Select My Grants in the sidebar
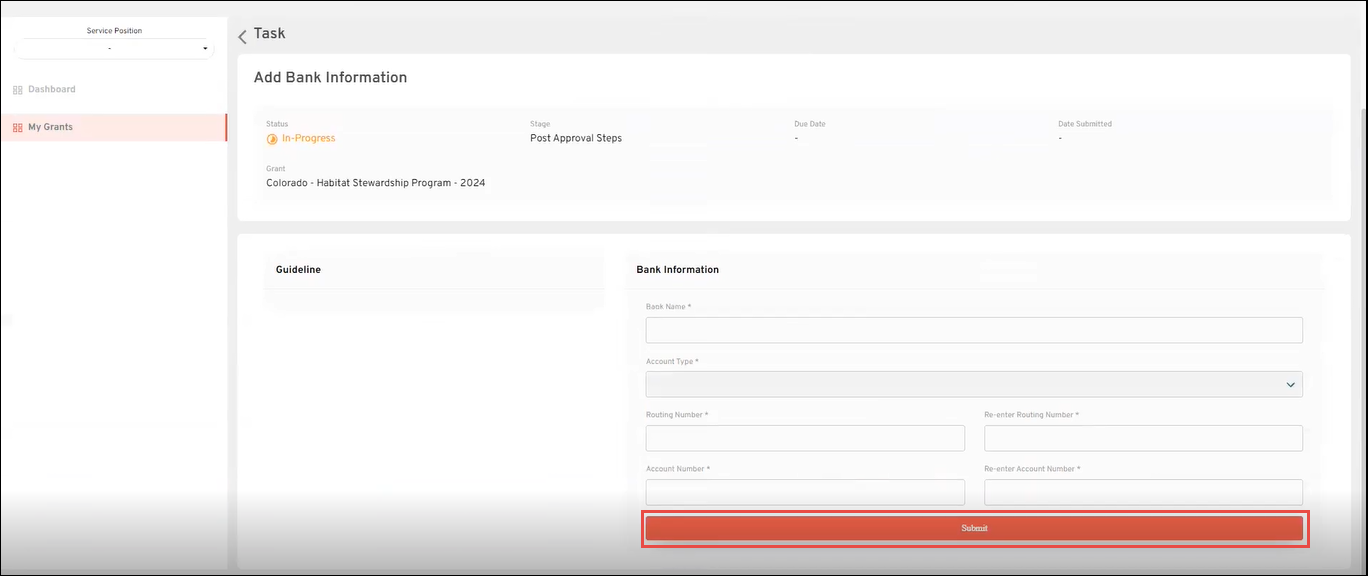1368x576 pixels. 50,128
